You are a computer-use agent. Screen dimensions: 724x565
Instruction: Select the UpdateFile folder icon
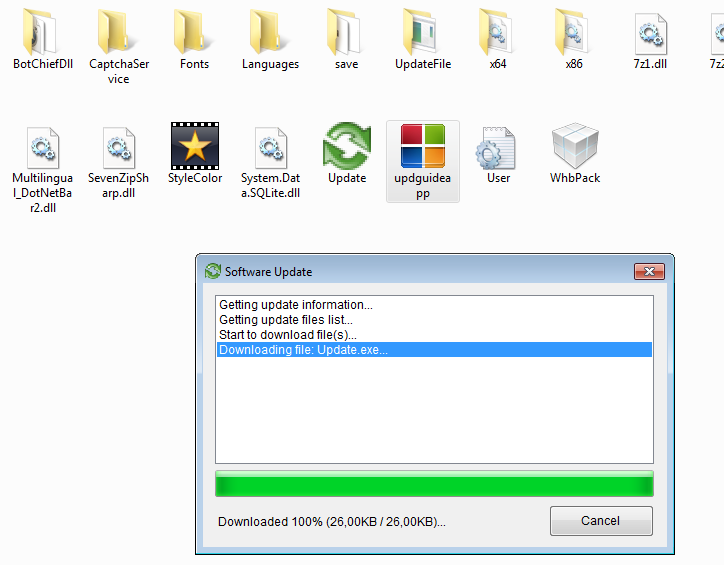coord(422,32)
